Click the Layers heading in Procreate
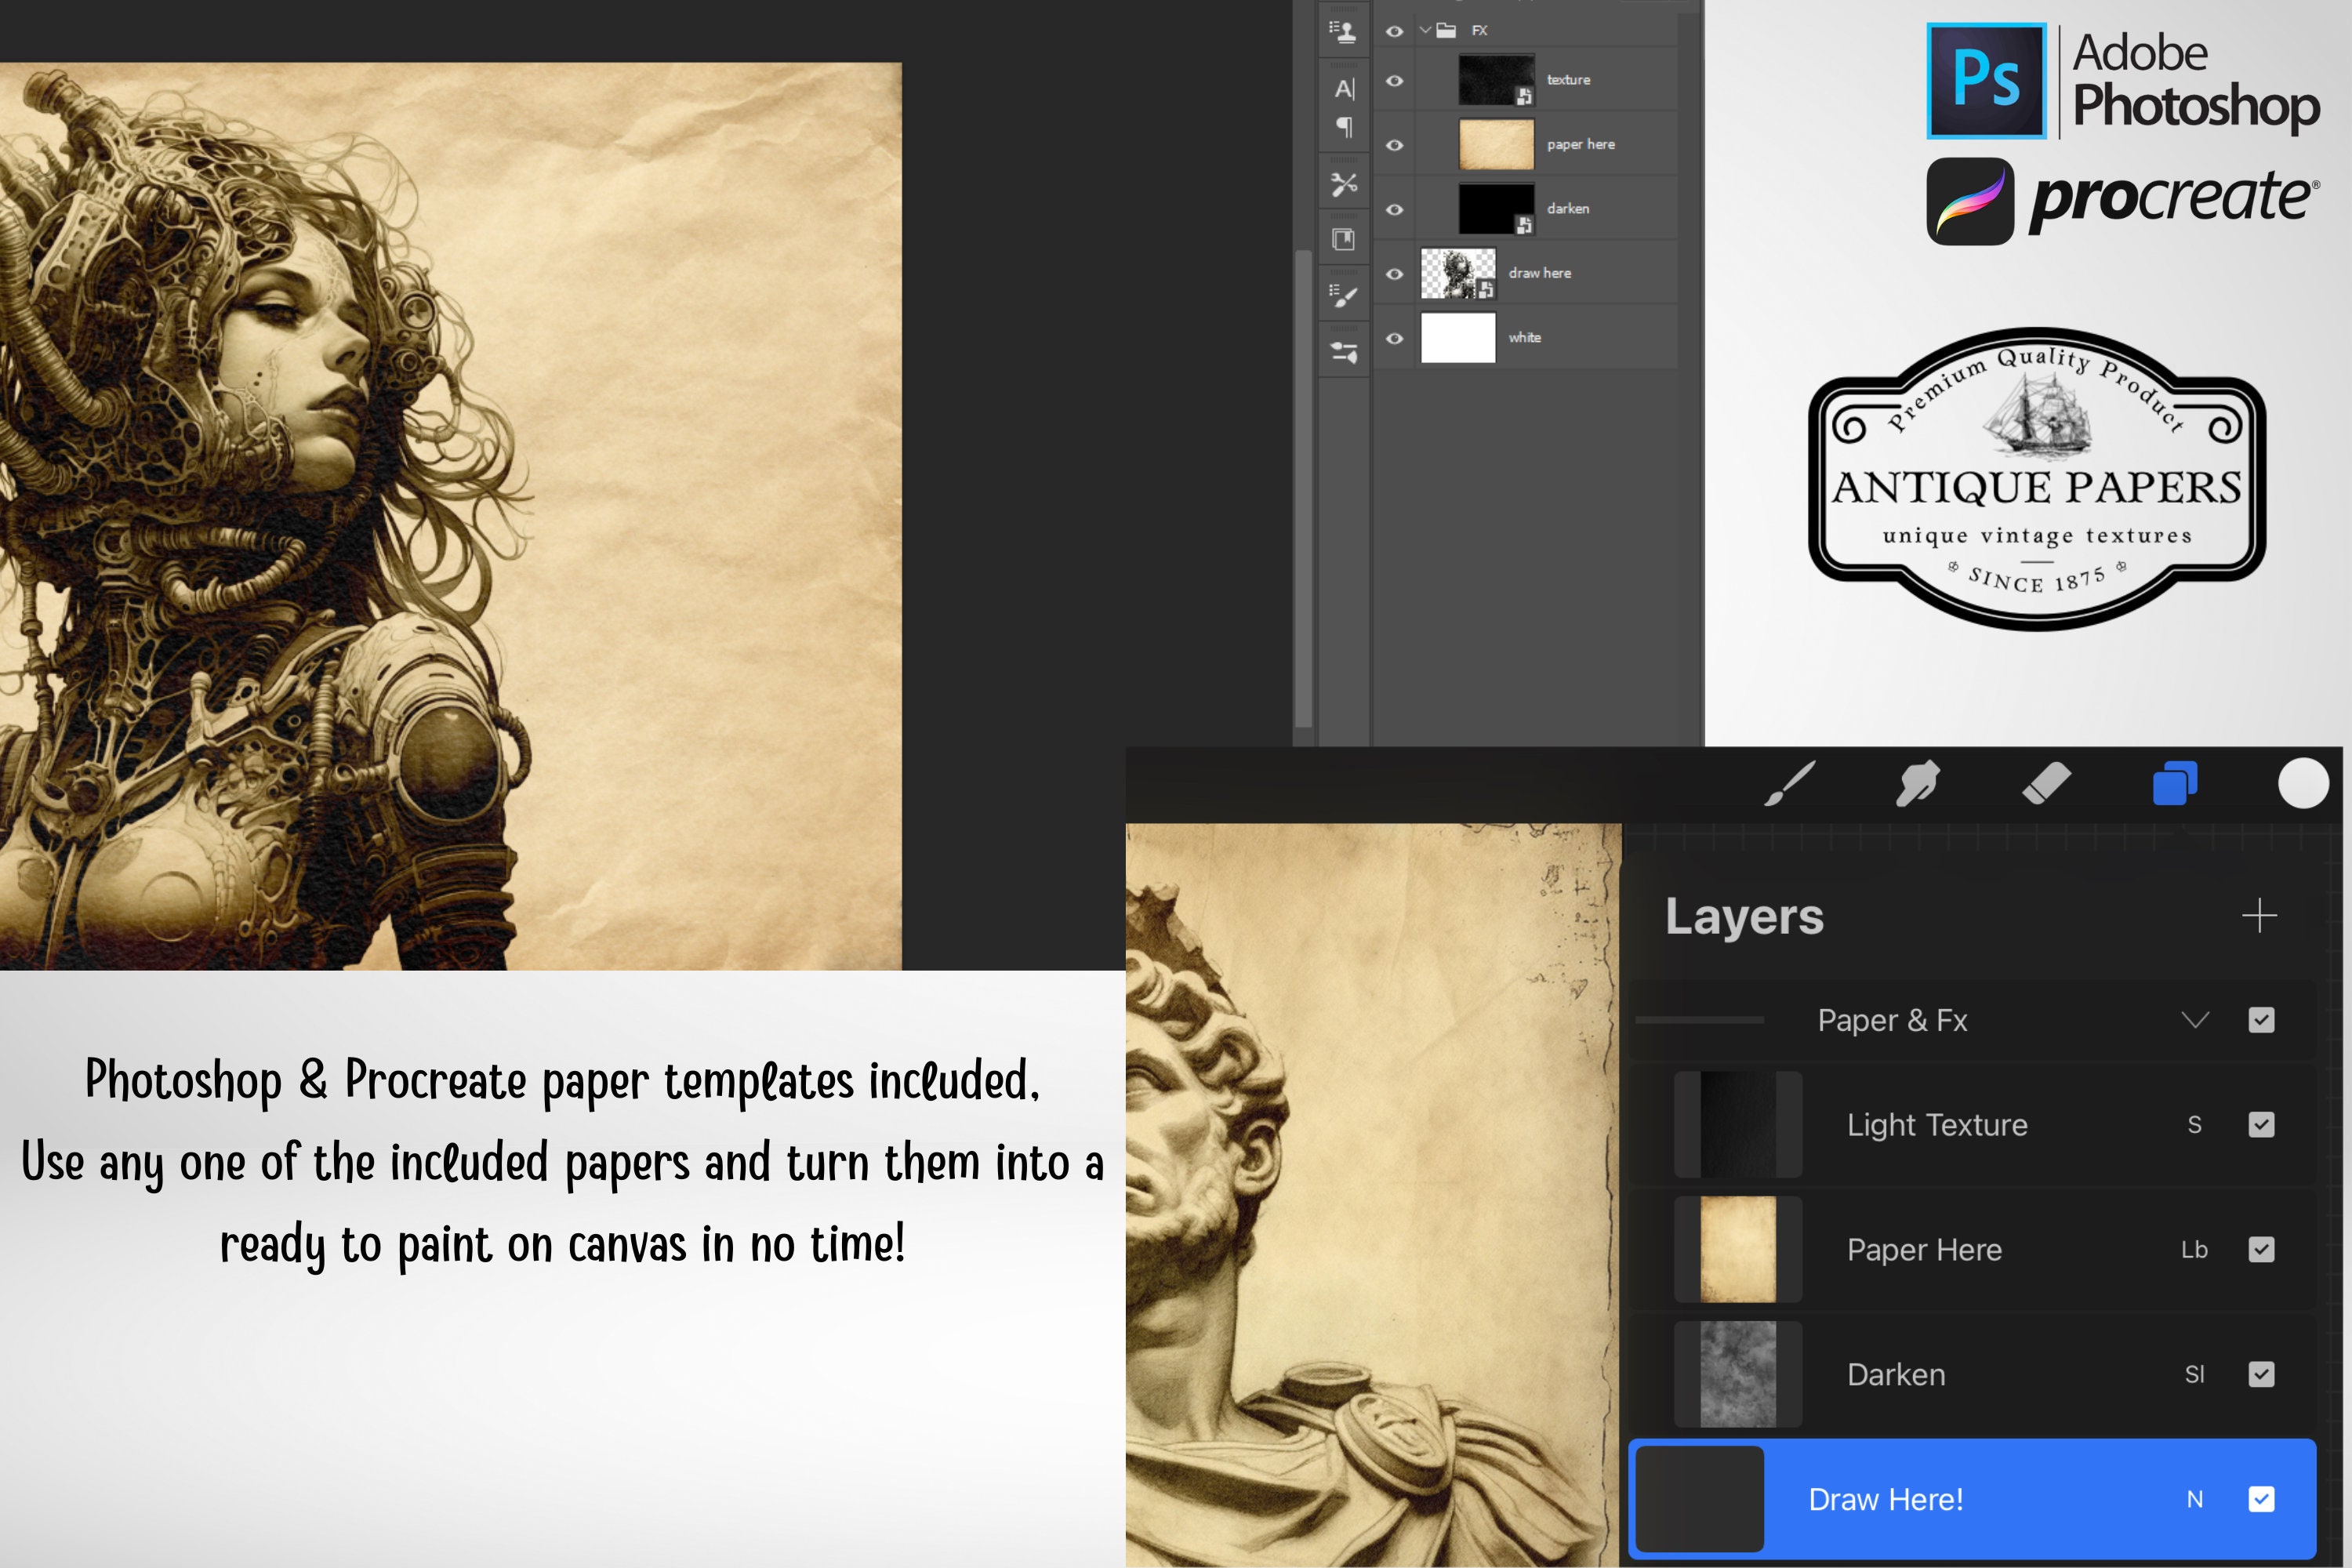Image resolution: width=2352 pixels, height=1568 pixels. coord(1744,916)
